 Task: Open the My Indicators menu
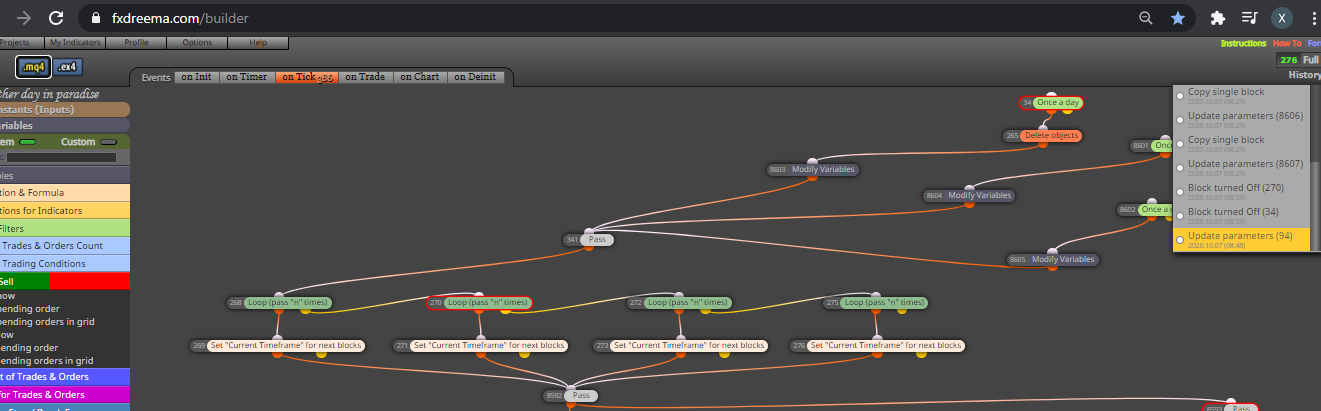(x=74, y=43)
